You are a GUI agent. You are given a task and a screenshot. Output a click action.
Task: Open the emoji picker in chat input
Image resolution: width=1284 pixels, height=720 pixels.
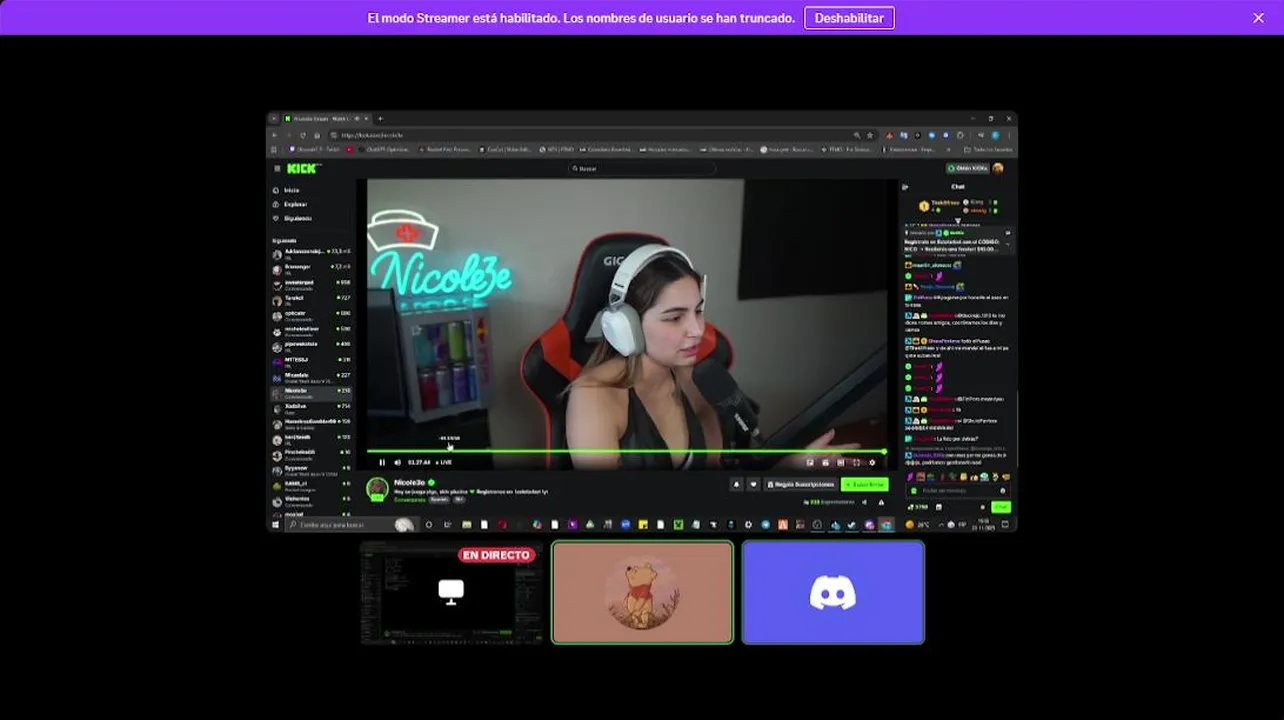click(x=1003, y=490)
